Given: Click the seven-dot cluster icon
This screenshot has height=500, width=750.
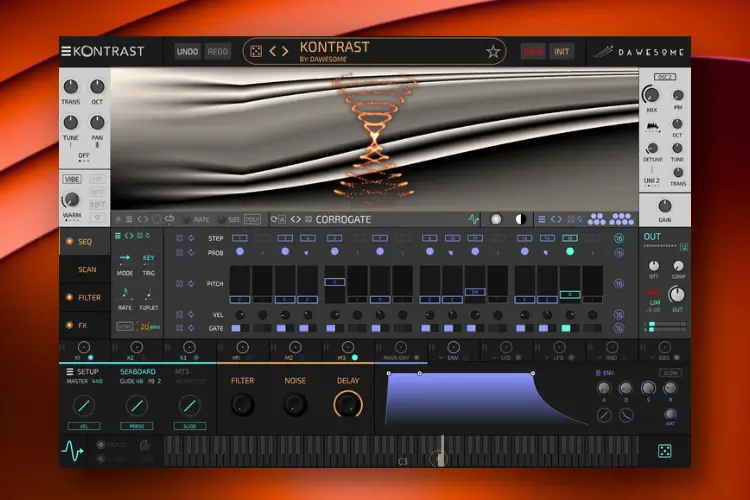Looking at the screenshot, I should point(621,219).
